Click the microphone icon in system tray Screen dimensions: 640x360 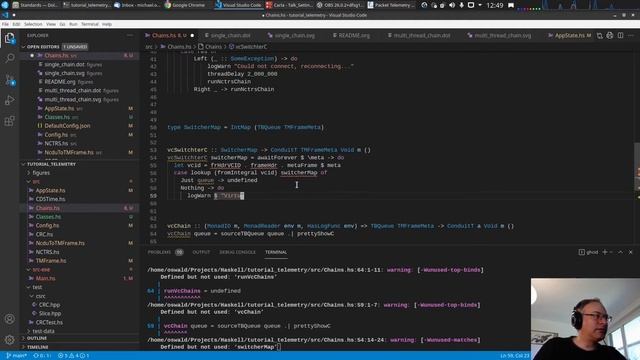click(461, 5)
